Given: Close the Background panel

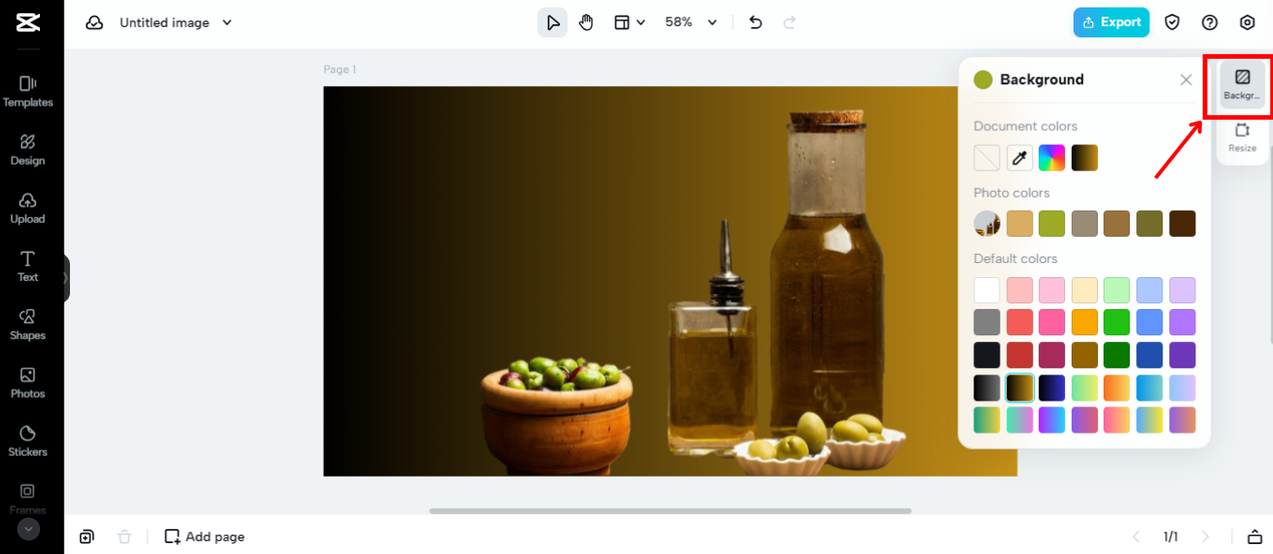Looking at the screenshot, I should tap(1186, 80).
